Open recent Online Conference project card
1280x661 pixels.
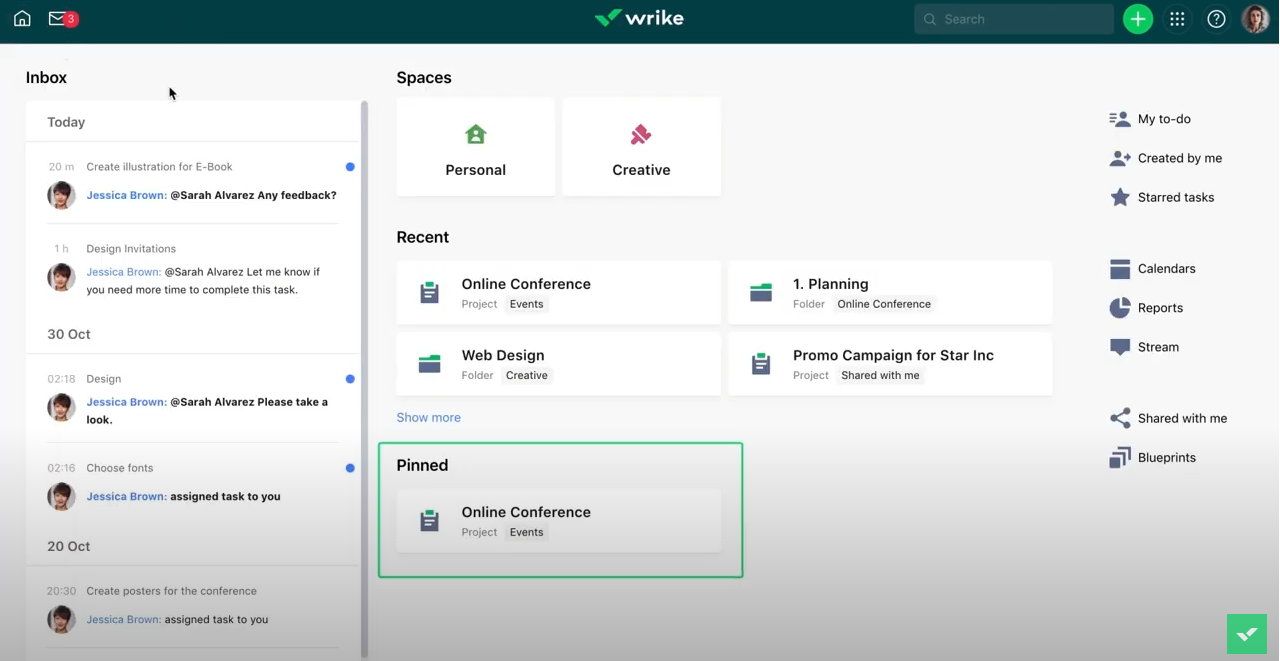coord(558,293)
